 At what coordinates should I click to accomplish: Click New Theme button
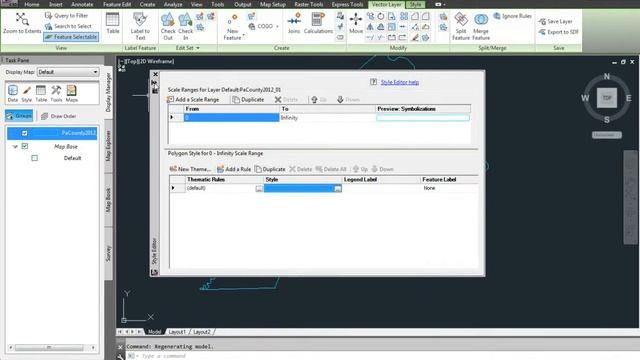[x=190, y=169]
